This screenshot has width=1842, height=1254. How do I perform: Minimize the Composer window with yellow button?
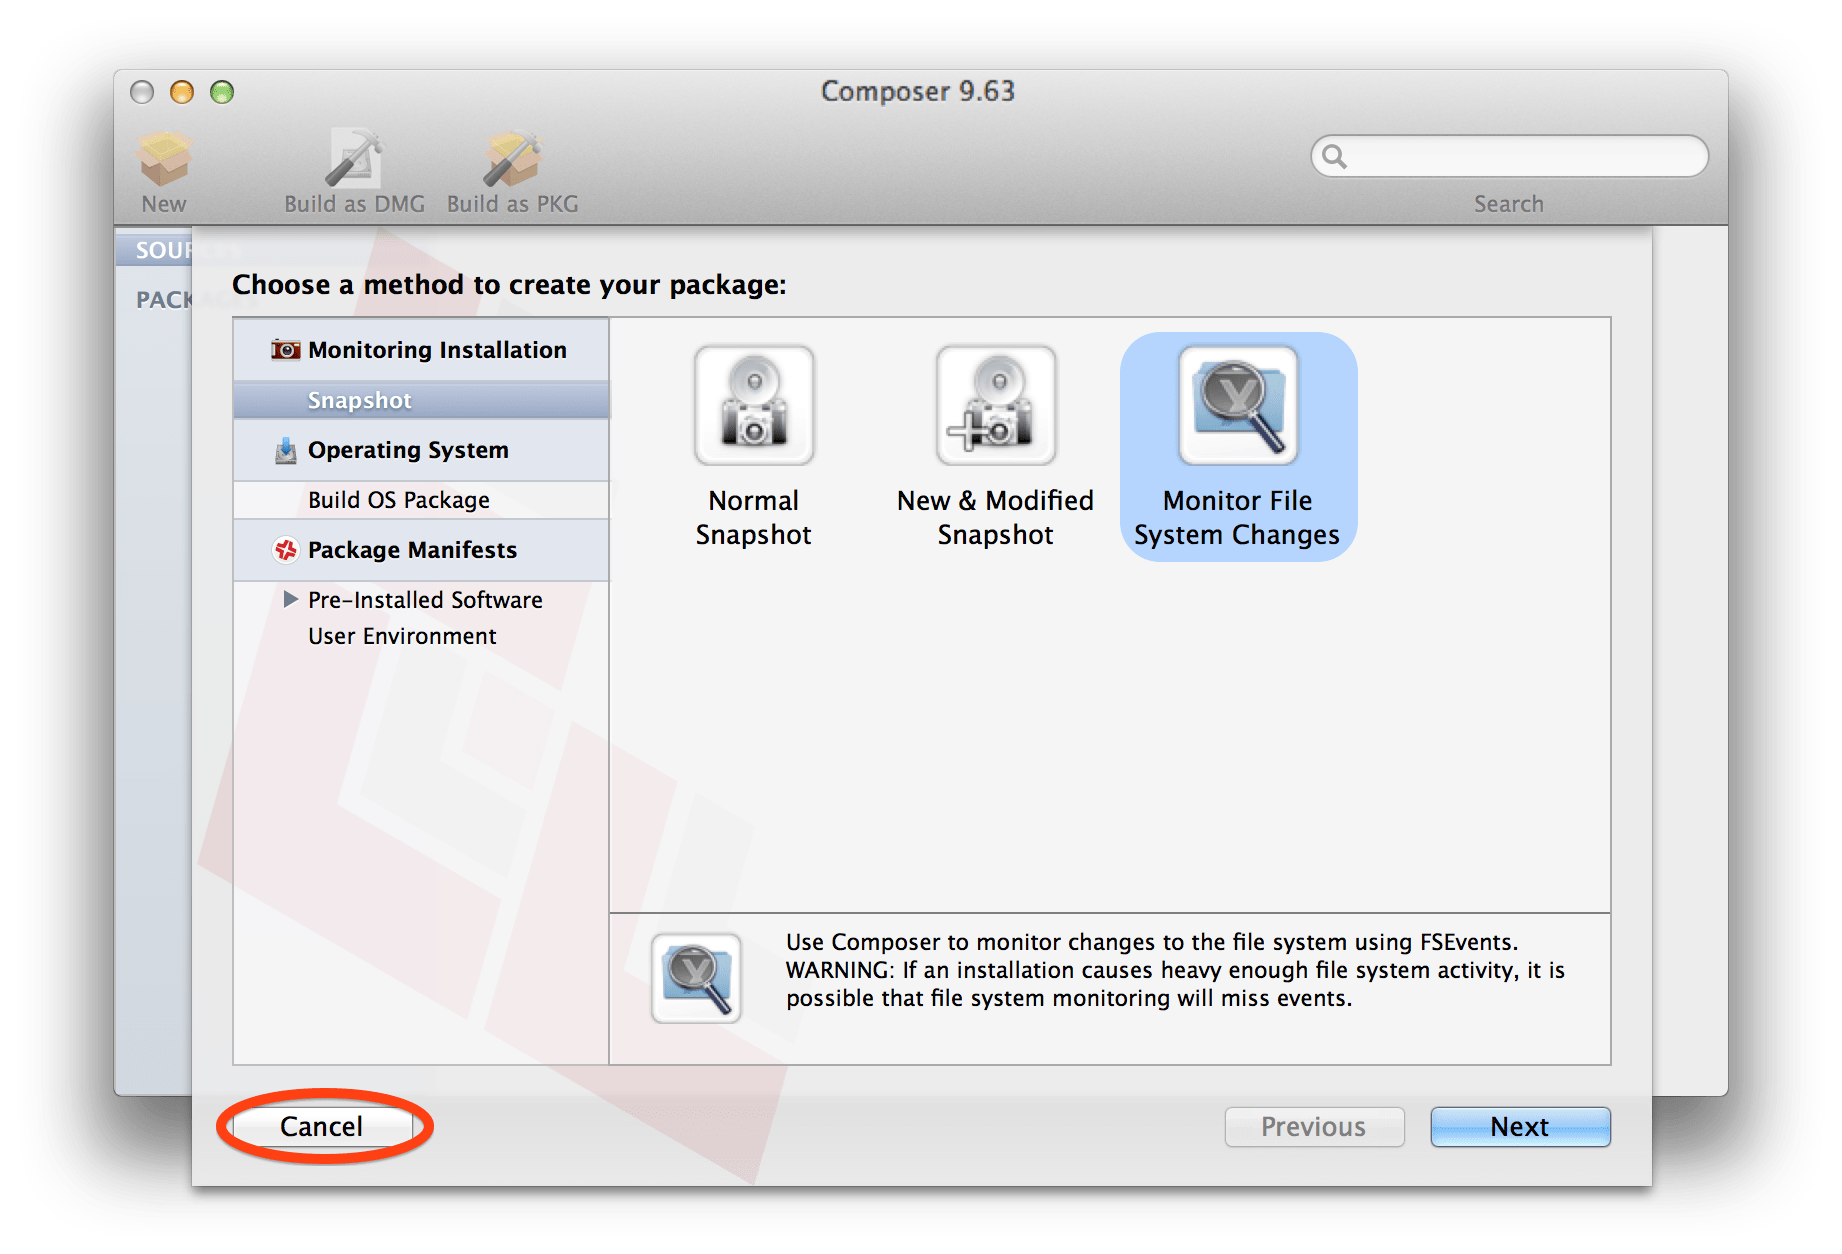pos(182,92)
